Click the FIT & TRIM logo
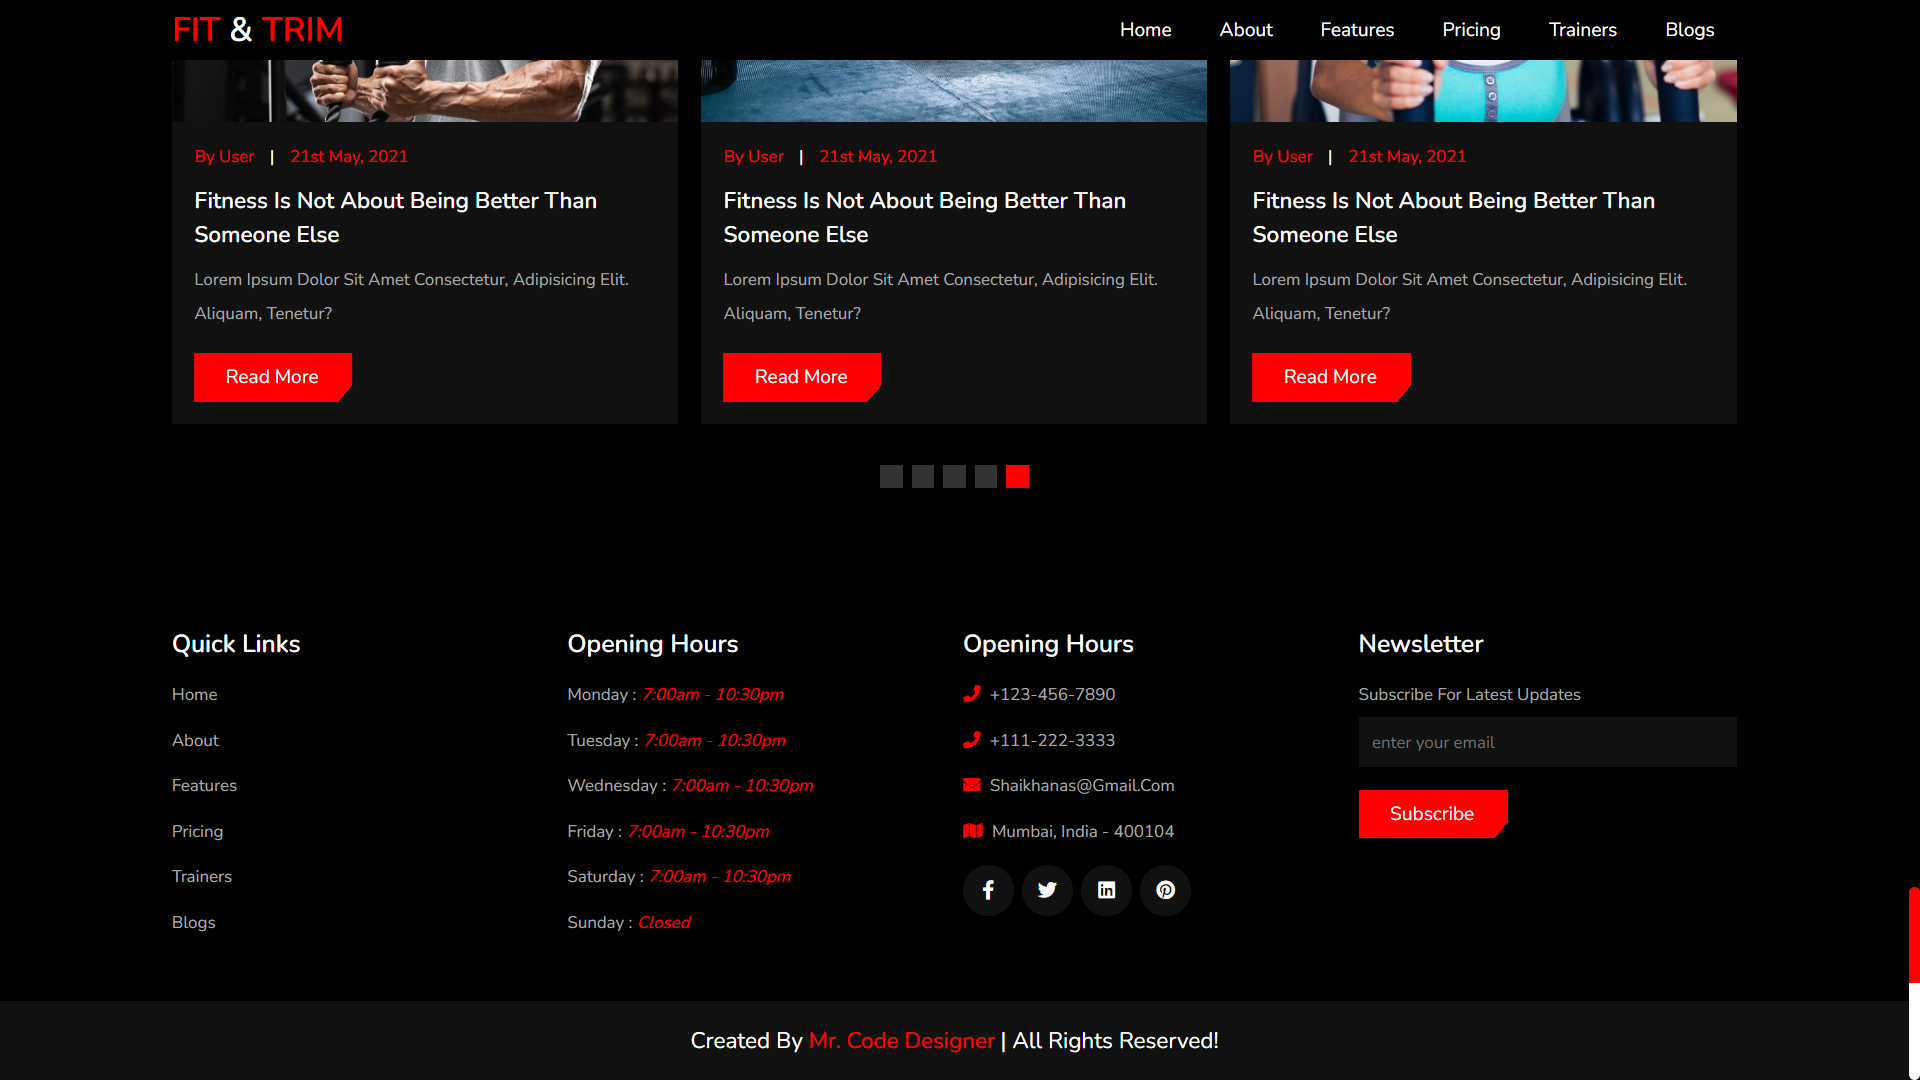The height and width of the screenshot is (1080, 1920). pos(257,29)
